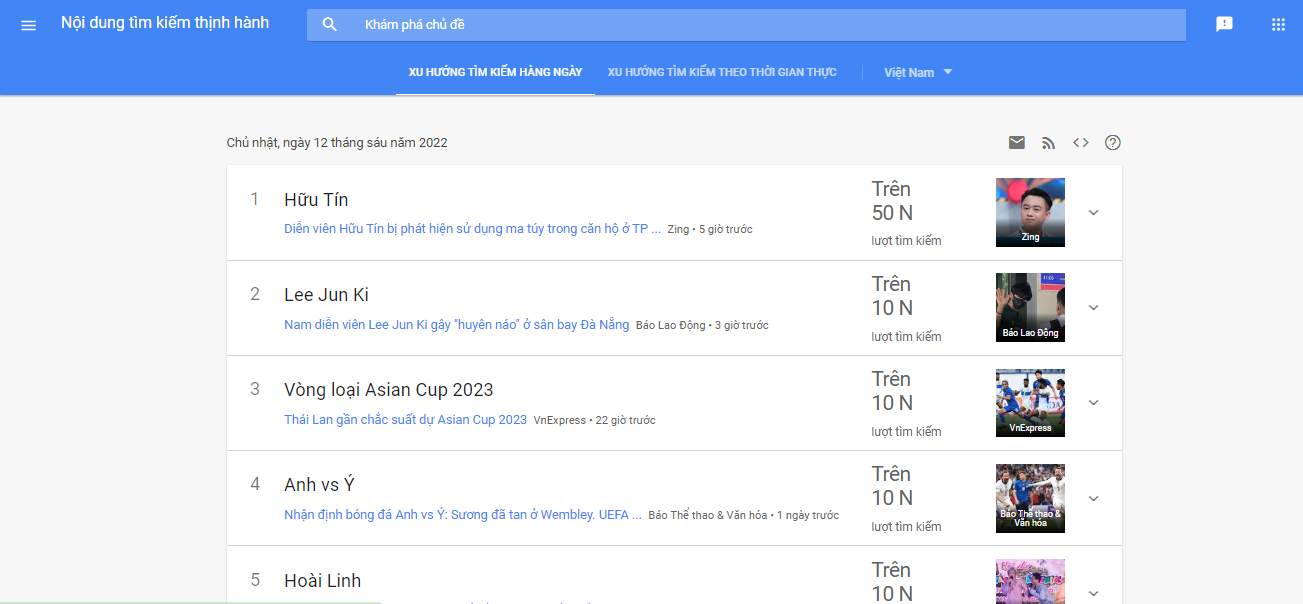1303x604 pixels.
Task: Select the daily search trends tab
Action: (494, 71)
